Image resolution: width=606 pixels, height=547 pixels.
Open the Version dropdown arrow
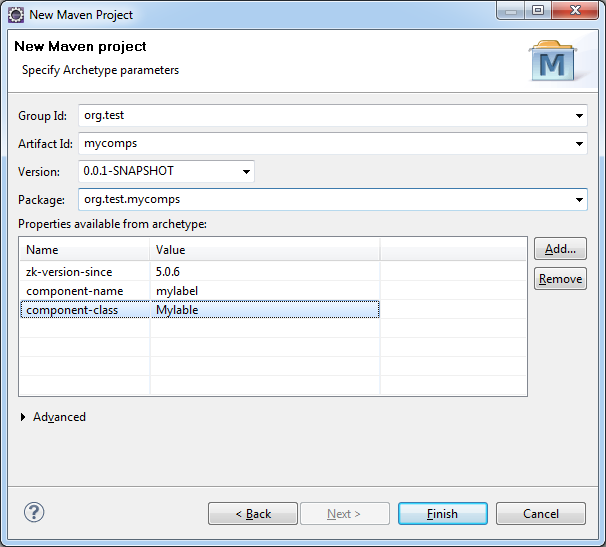246,172
